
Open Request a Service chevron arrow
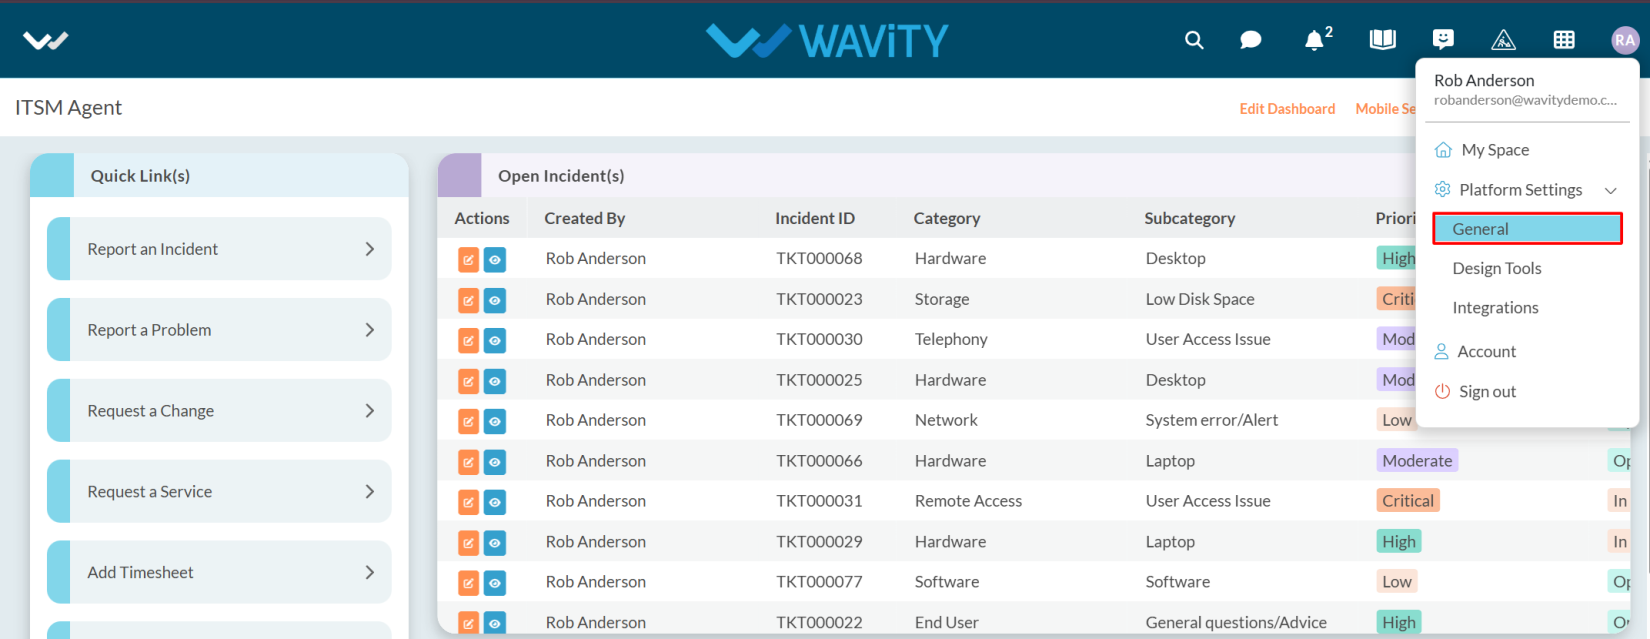point(370,492)
